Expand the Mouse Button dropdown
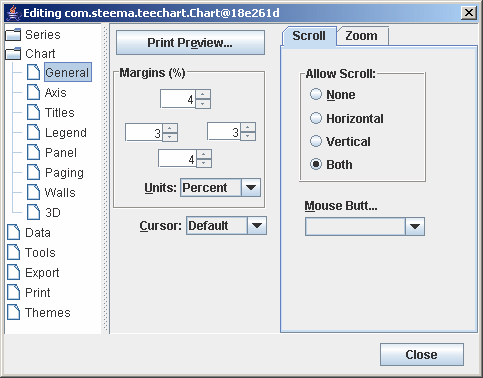 415,227
